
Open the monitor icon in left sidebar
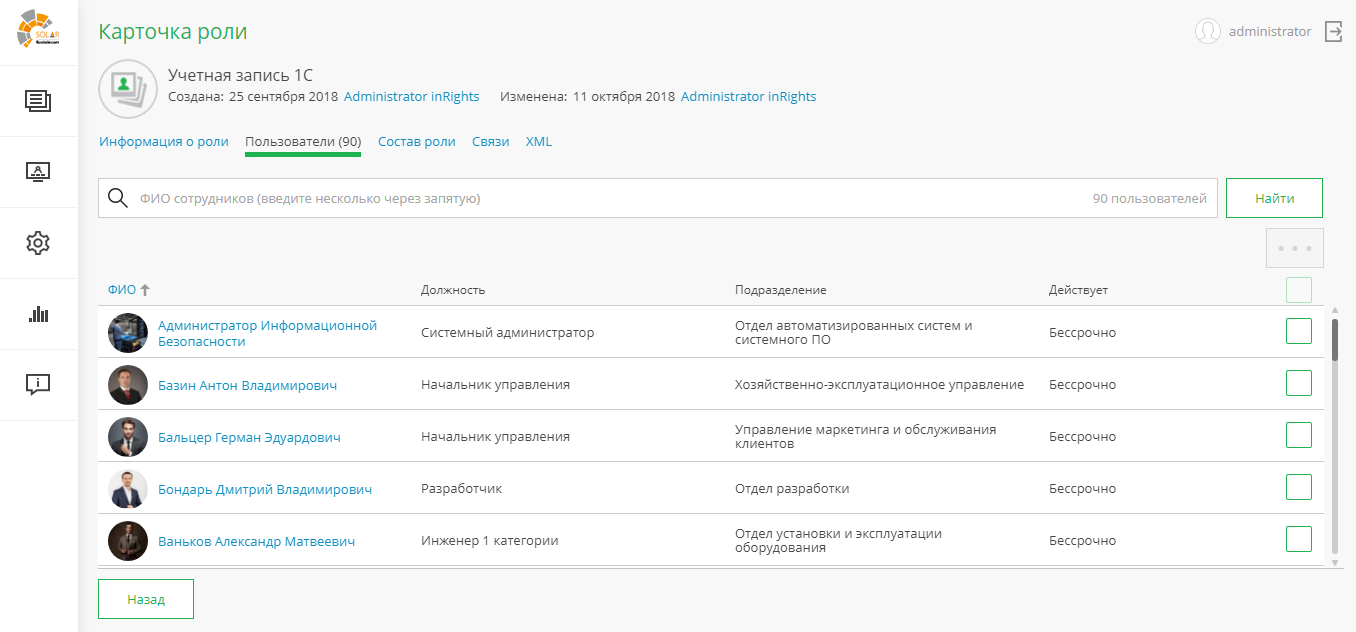(38, 172)
